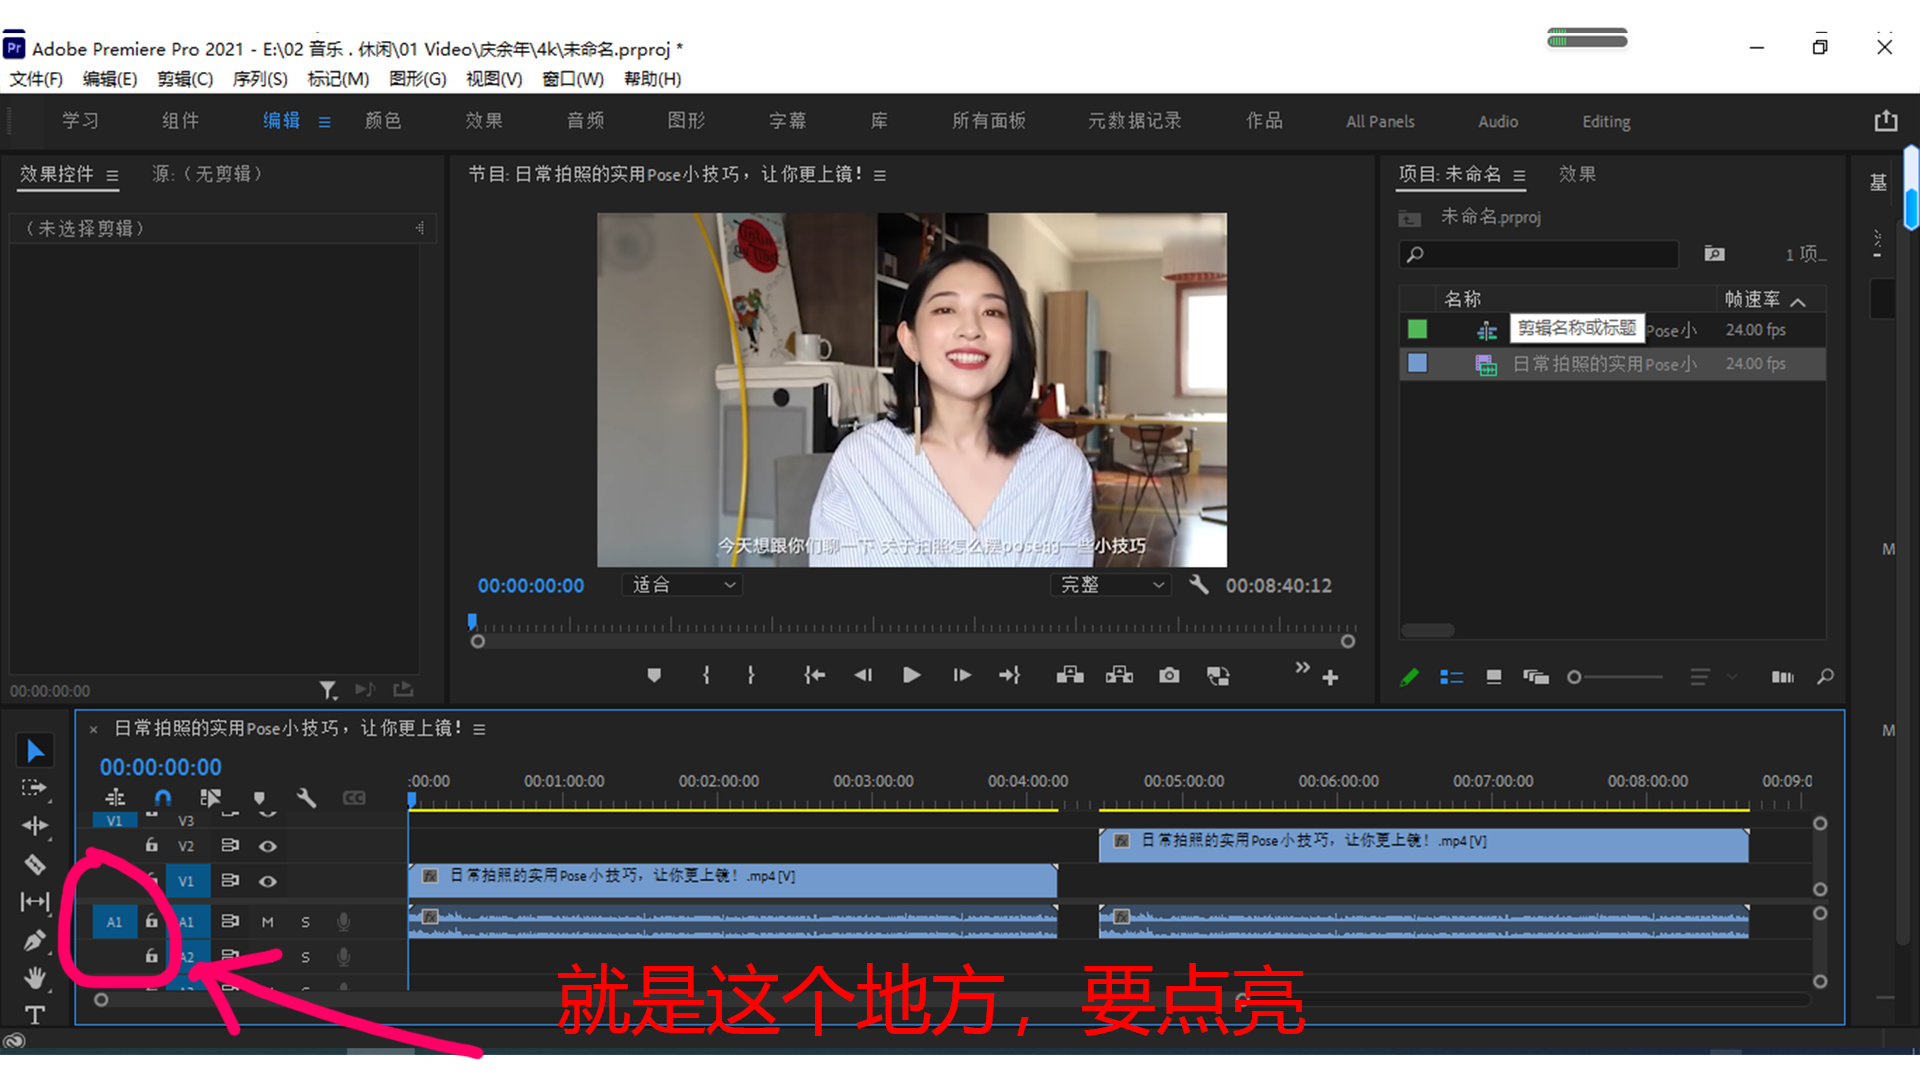
Task: Toggle V1 track output eye
Action: (268, 881)
